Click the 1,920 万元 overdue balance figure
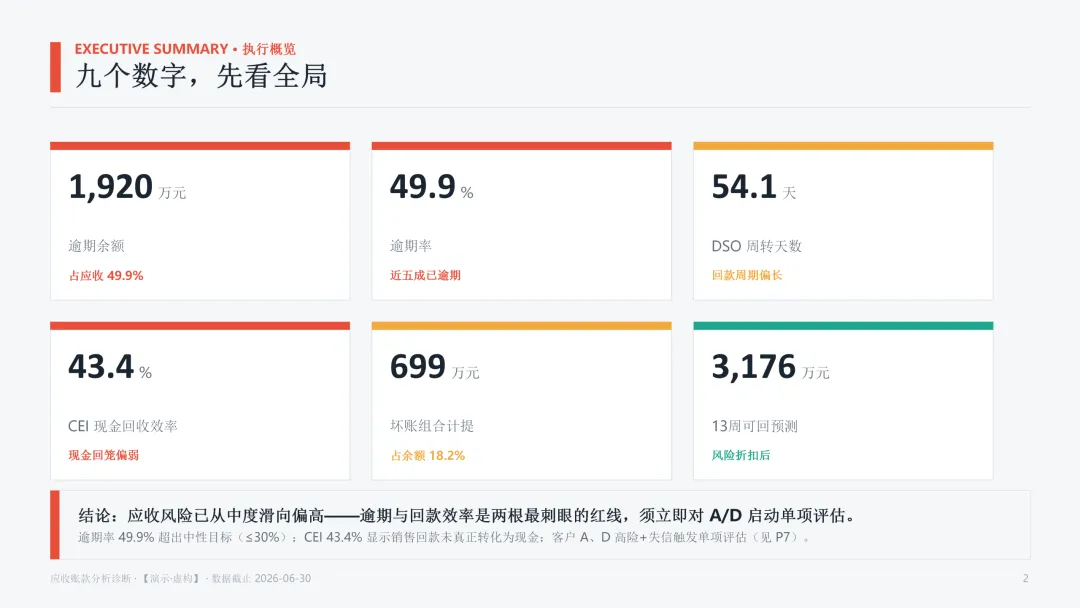1080x608 pixels. [x=127, y=187]
